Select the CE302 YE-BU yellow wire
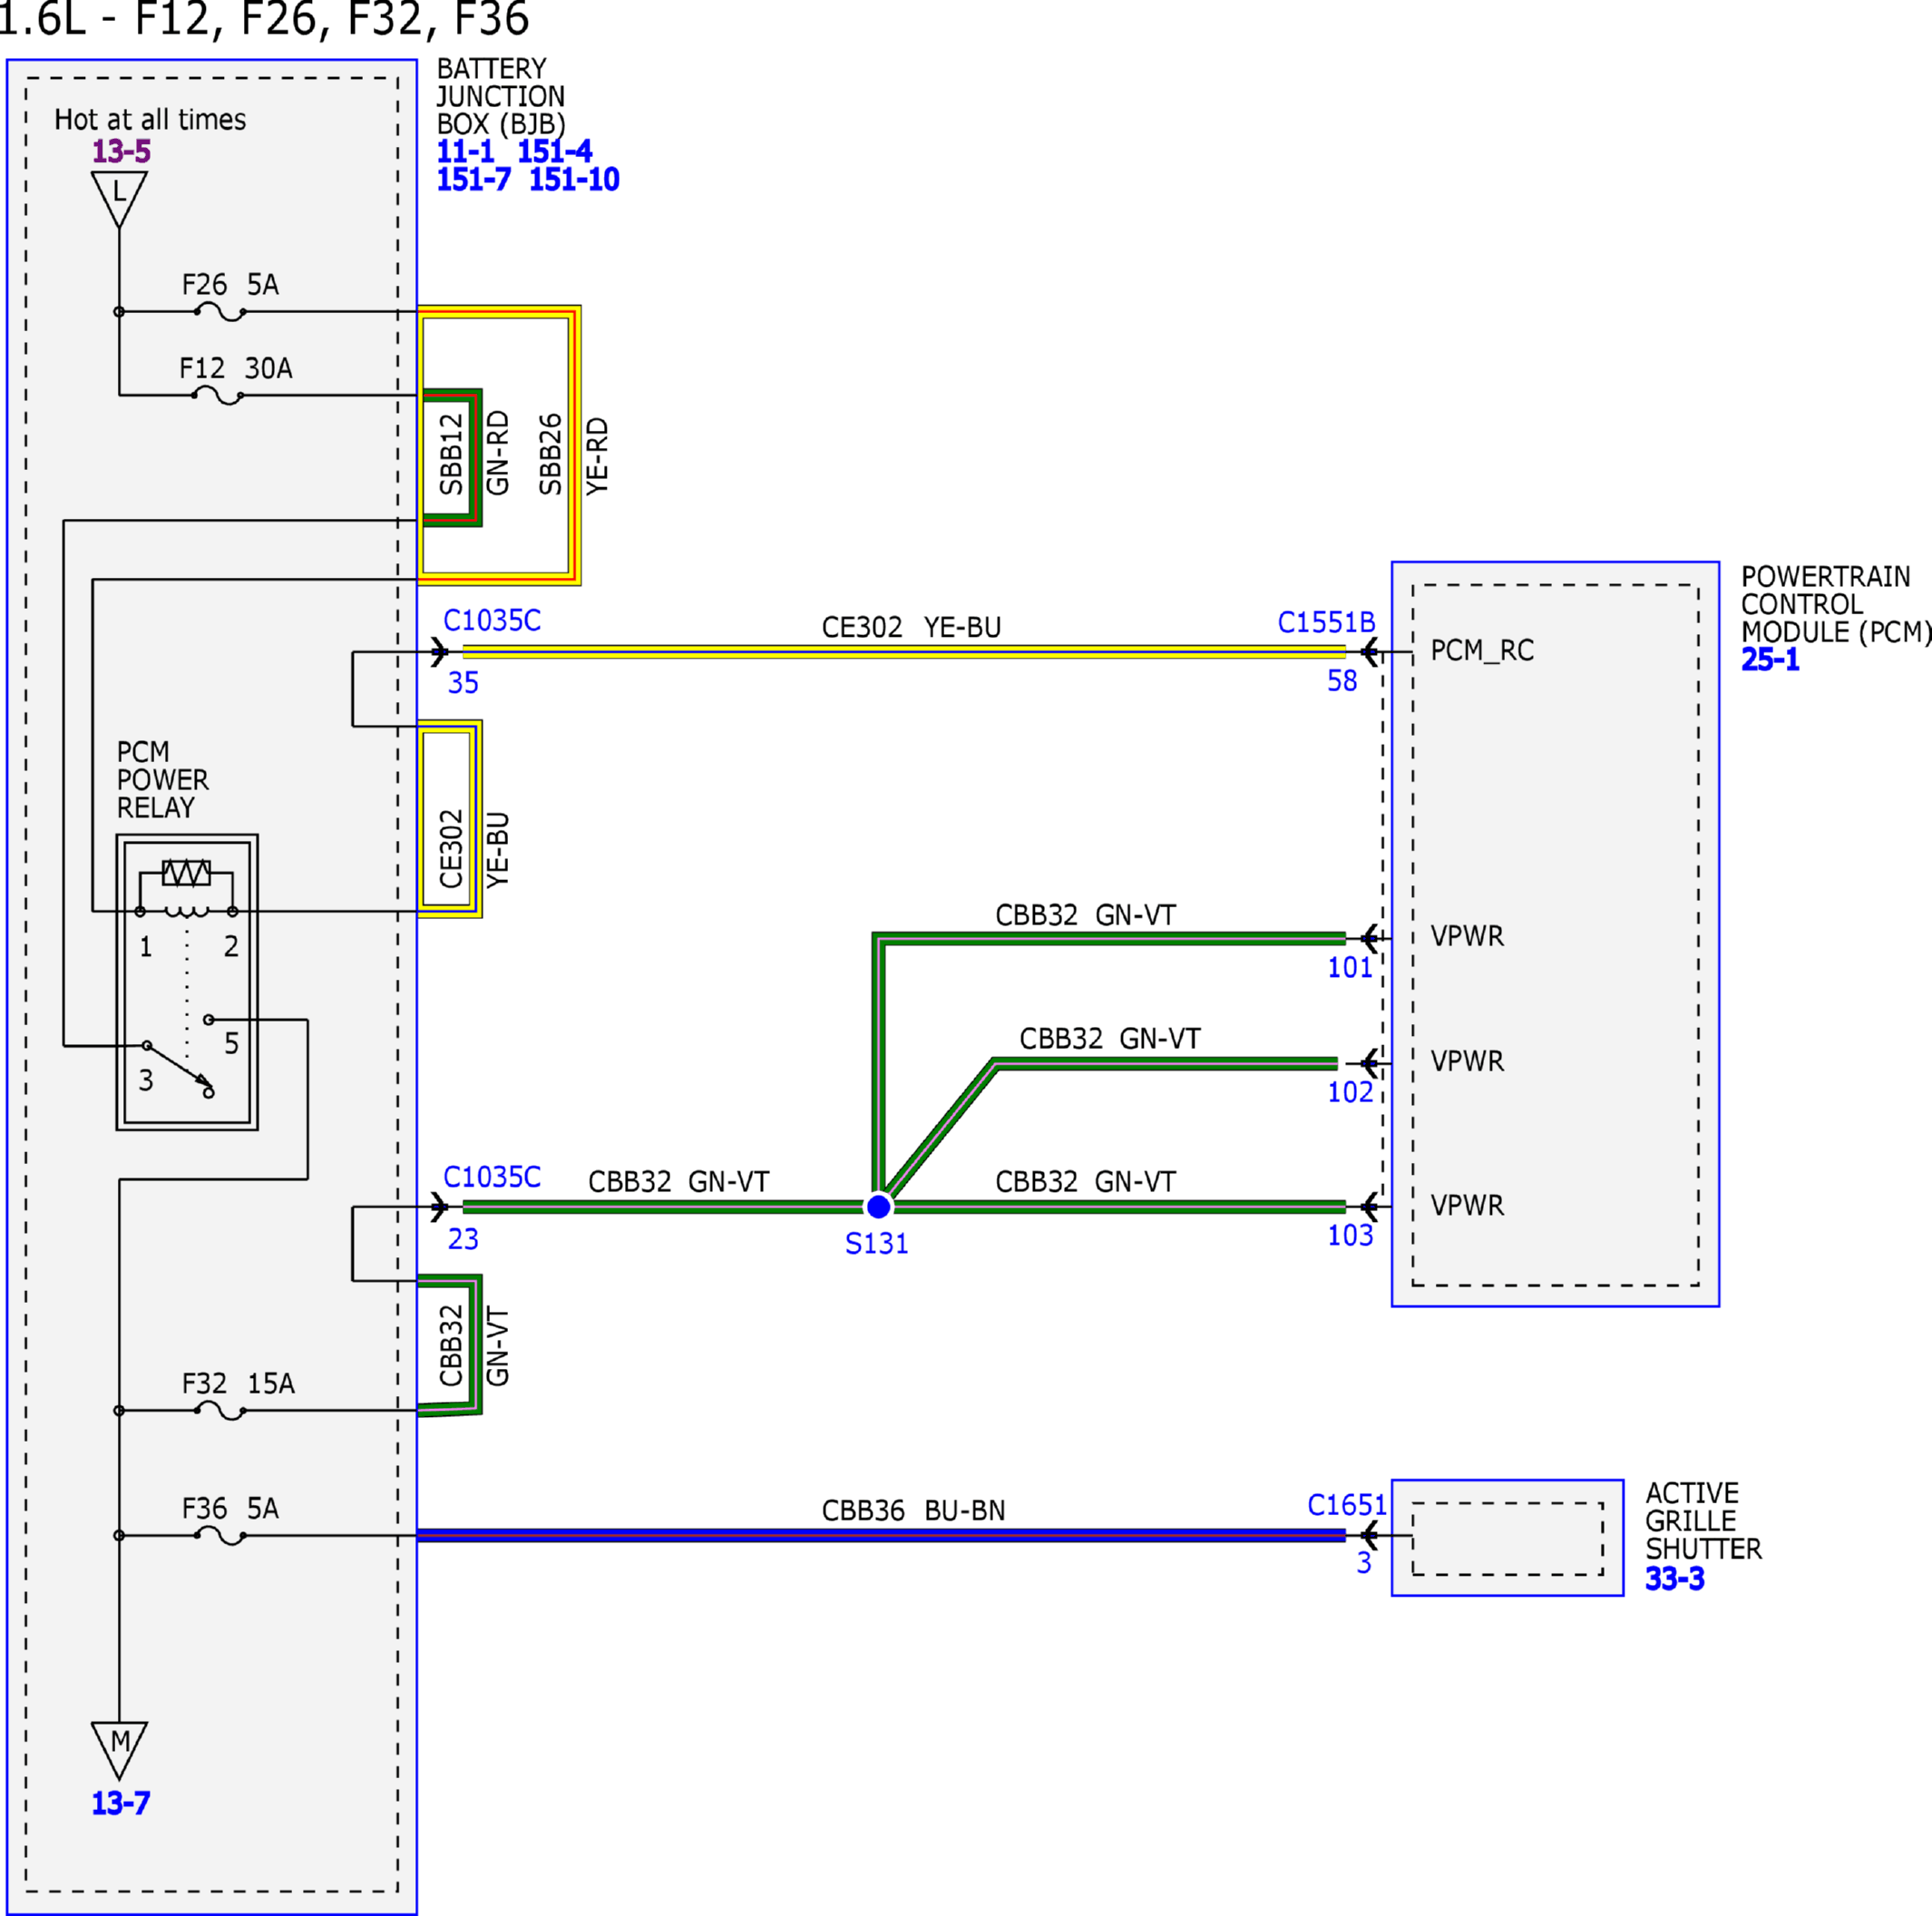This screenshot has width=1932, height=1916. pyautogui.click(x=904, y=652)
